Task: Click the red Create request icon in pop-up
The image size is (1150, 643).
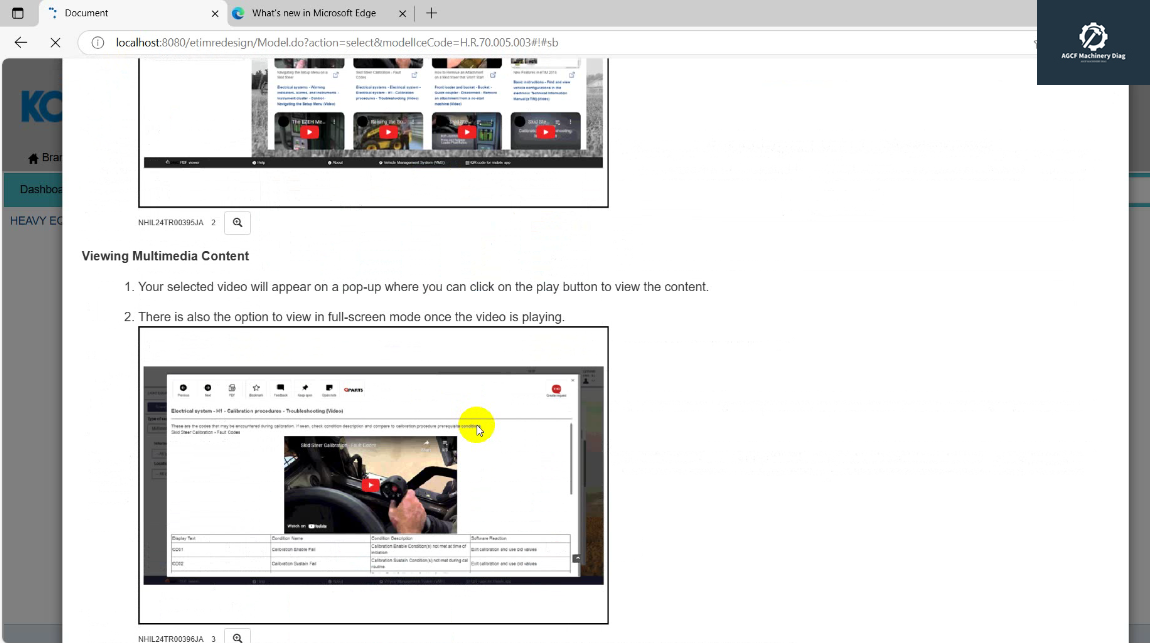Action: [556, 389]
